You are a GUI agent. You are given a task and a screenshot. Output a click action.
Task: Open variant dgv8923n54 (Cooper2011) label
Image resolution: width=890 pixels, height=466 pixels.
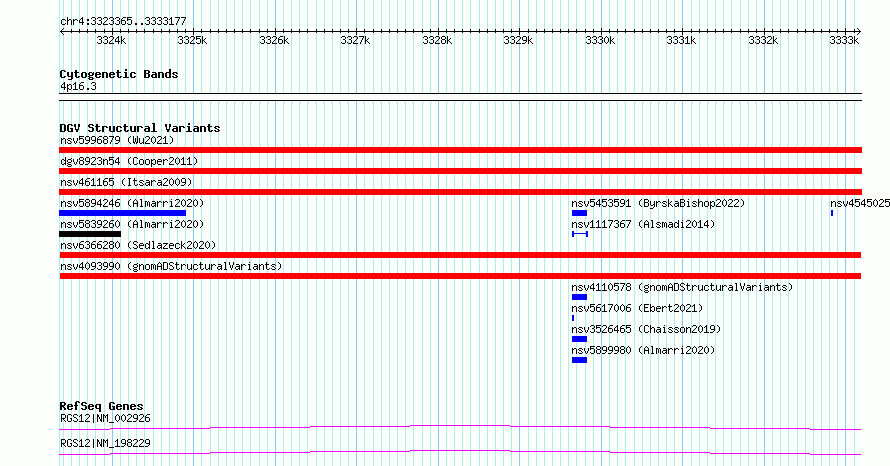coord(129,161)
